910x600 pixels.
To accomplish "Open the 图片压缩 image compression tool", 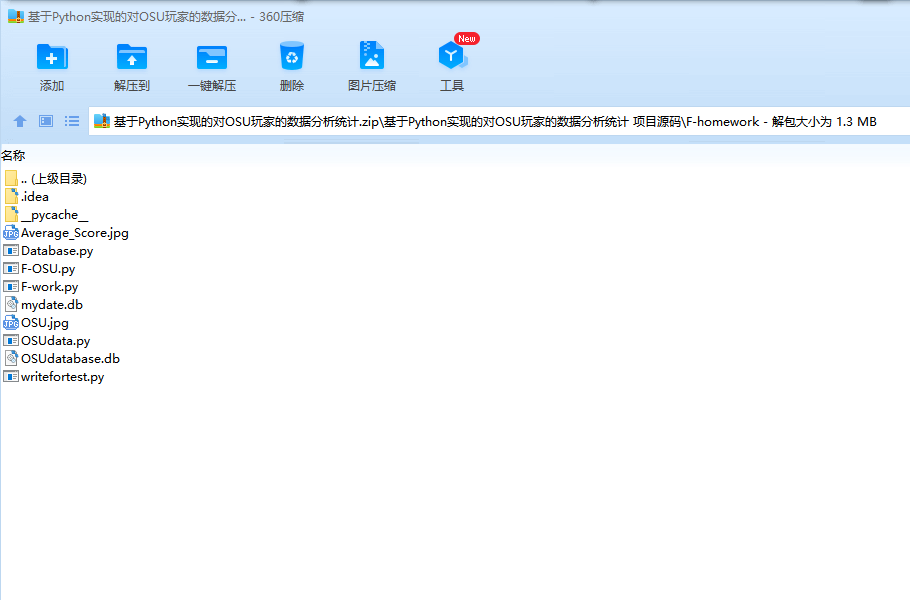I will pos(371,56).
